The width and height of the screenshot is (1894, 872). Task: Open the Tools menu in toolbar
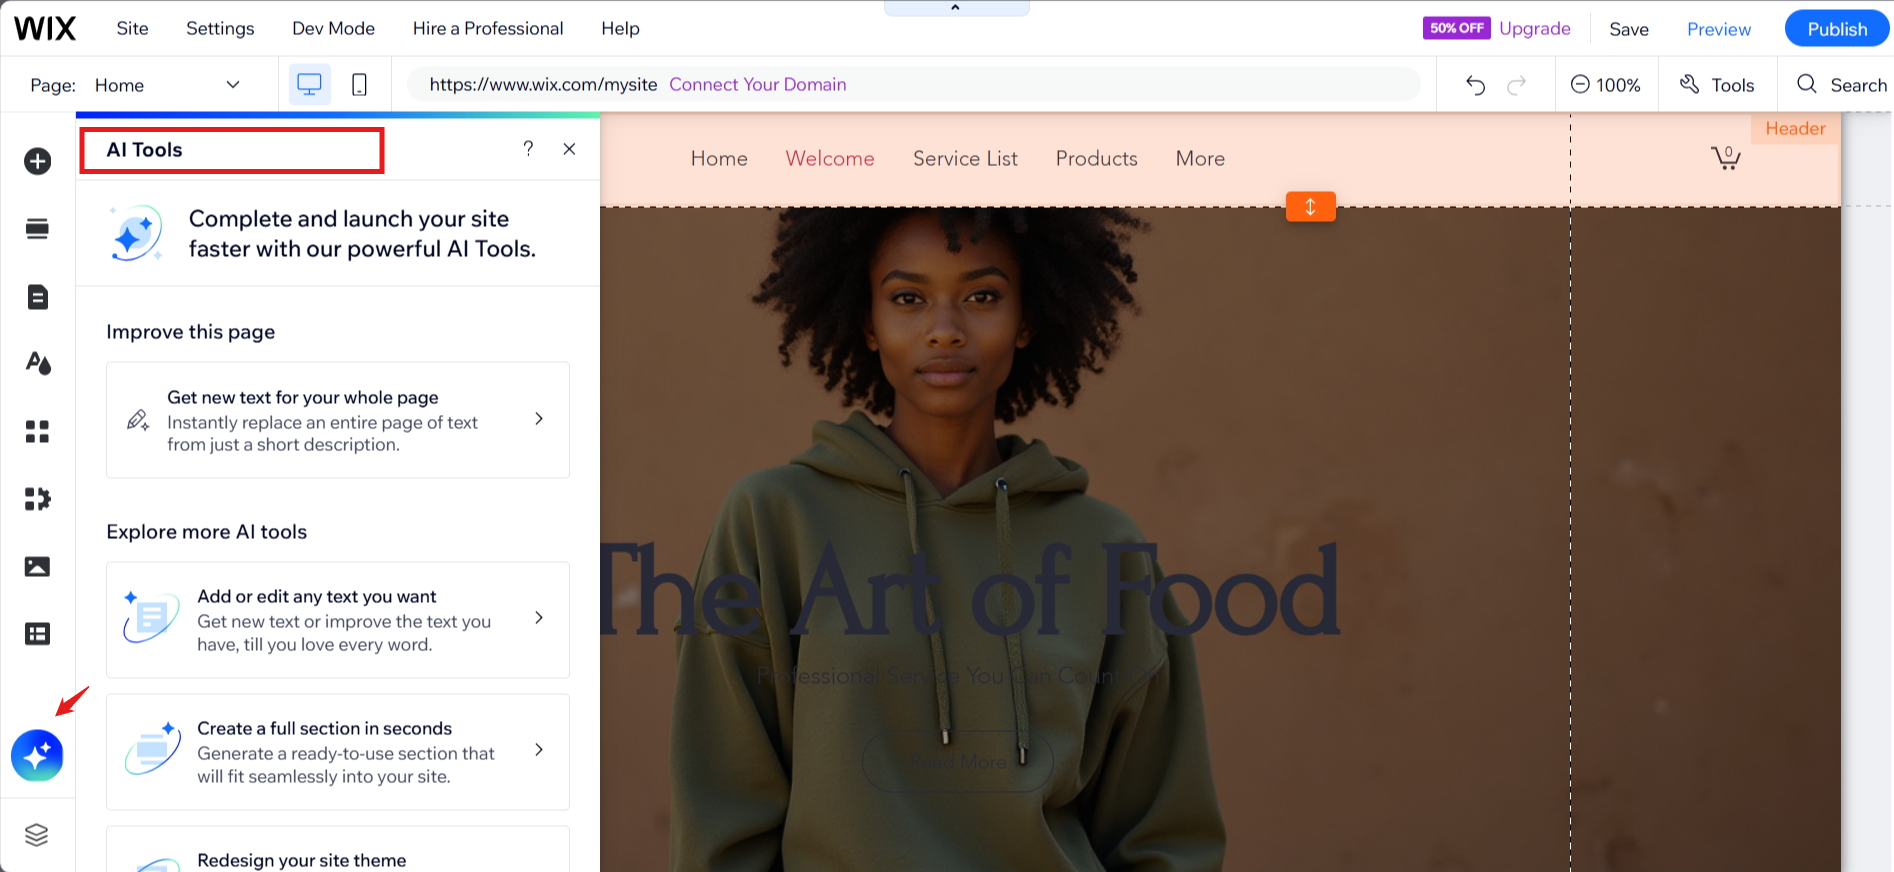pos(1717,85)
